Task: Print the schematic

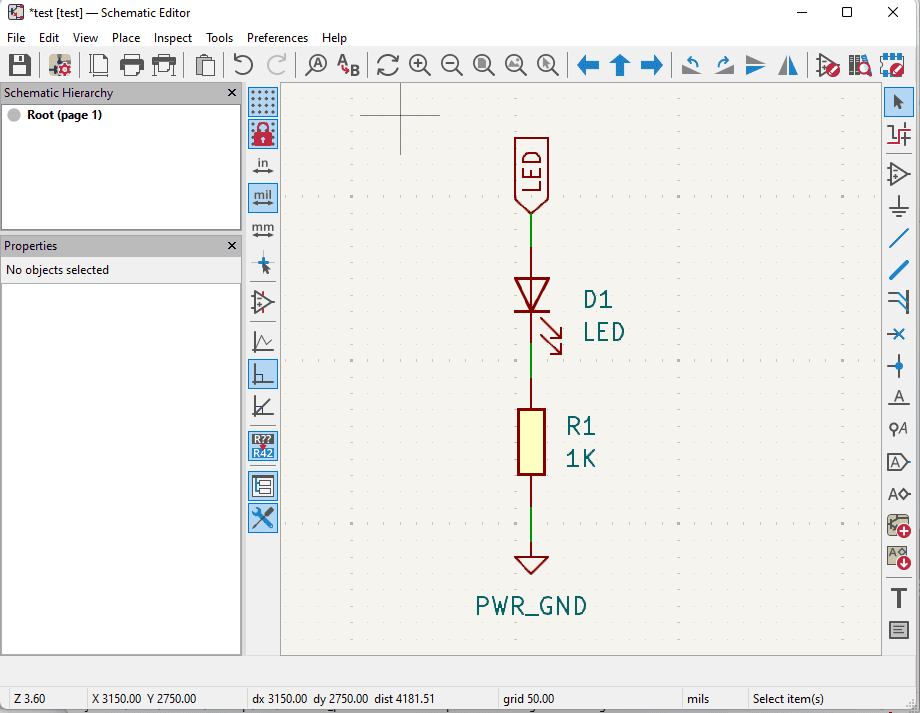Action: pos(131,65)
